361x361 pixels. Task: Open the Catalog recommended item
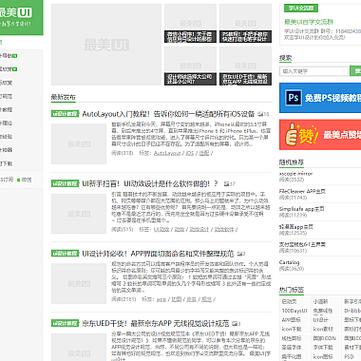pos(289,262)
